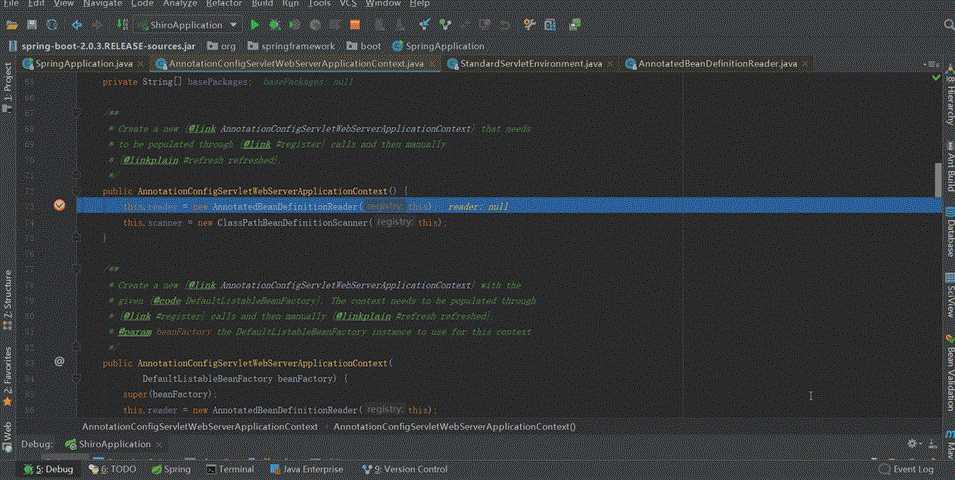Start debugging with the green bug icon
955x480 pixels.
(x=275, y=25)
